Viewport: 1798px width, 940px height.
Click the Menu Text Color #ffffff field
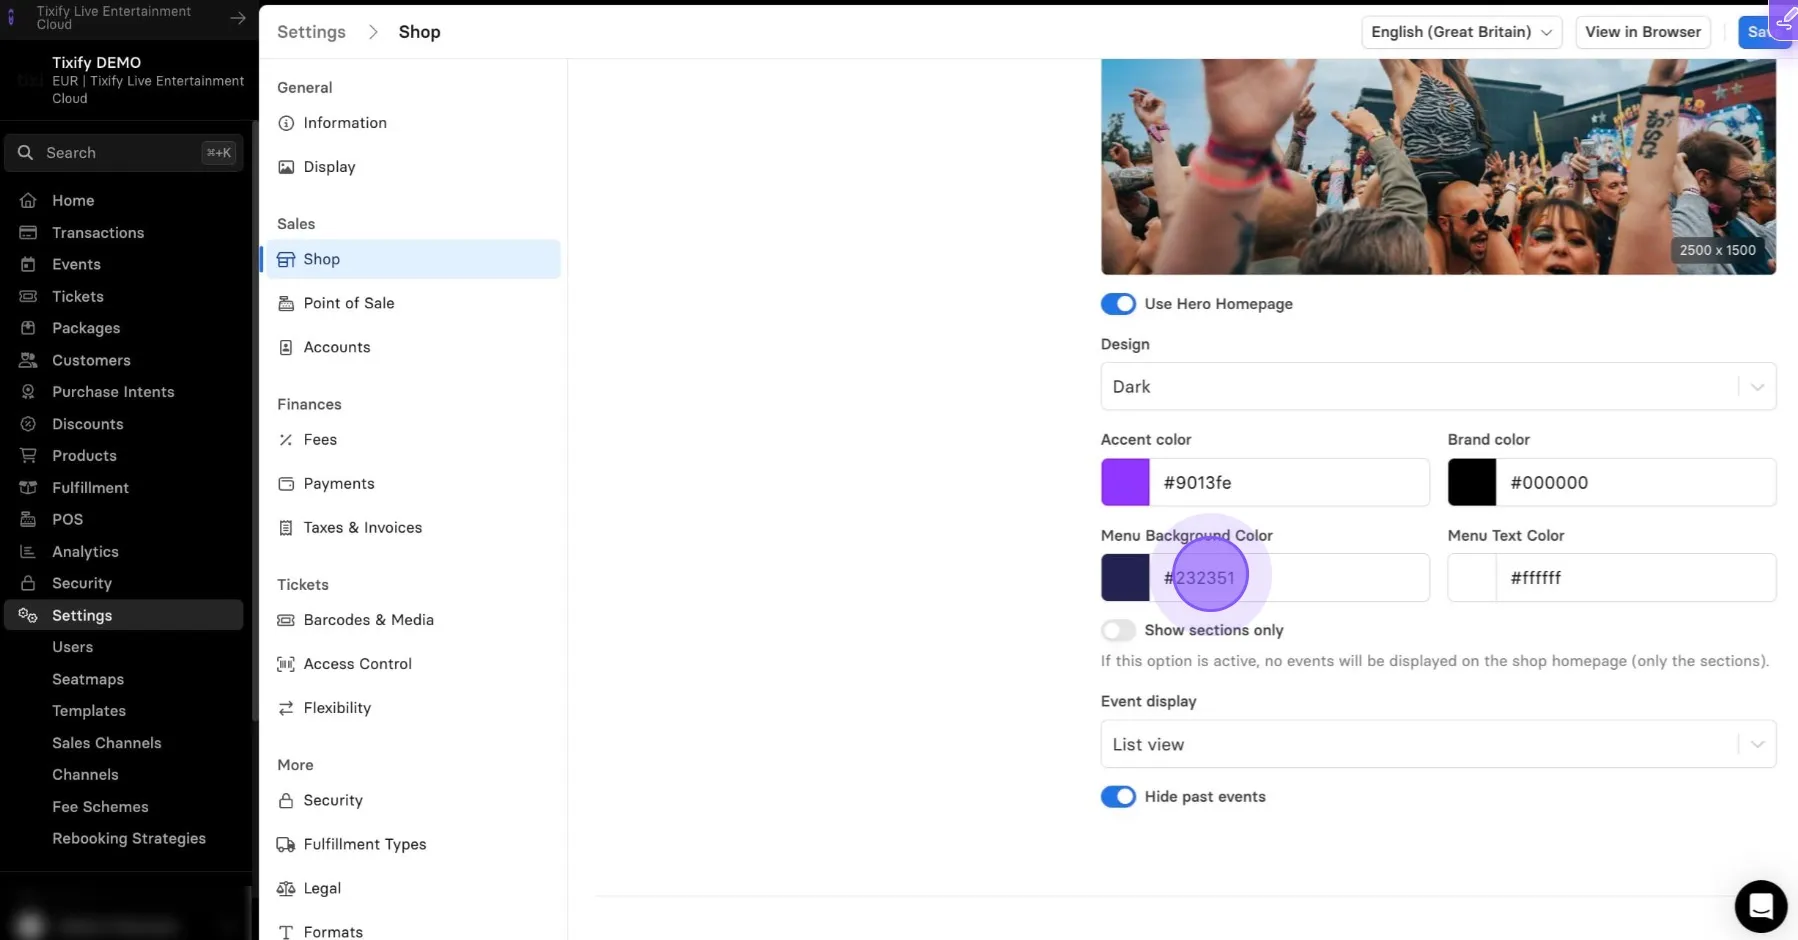tap(1636, 577)
